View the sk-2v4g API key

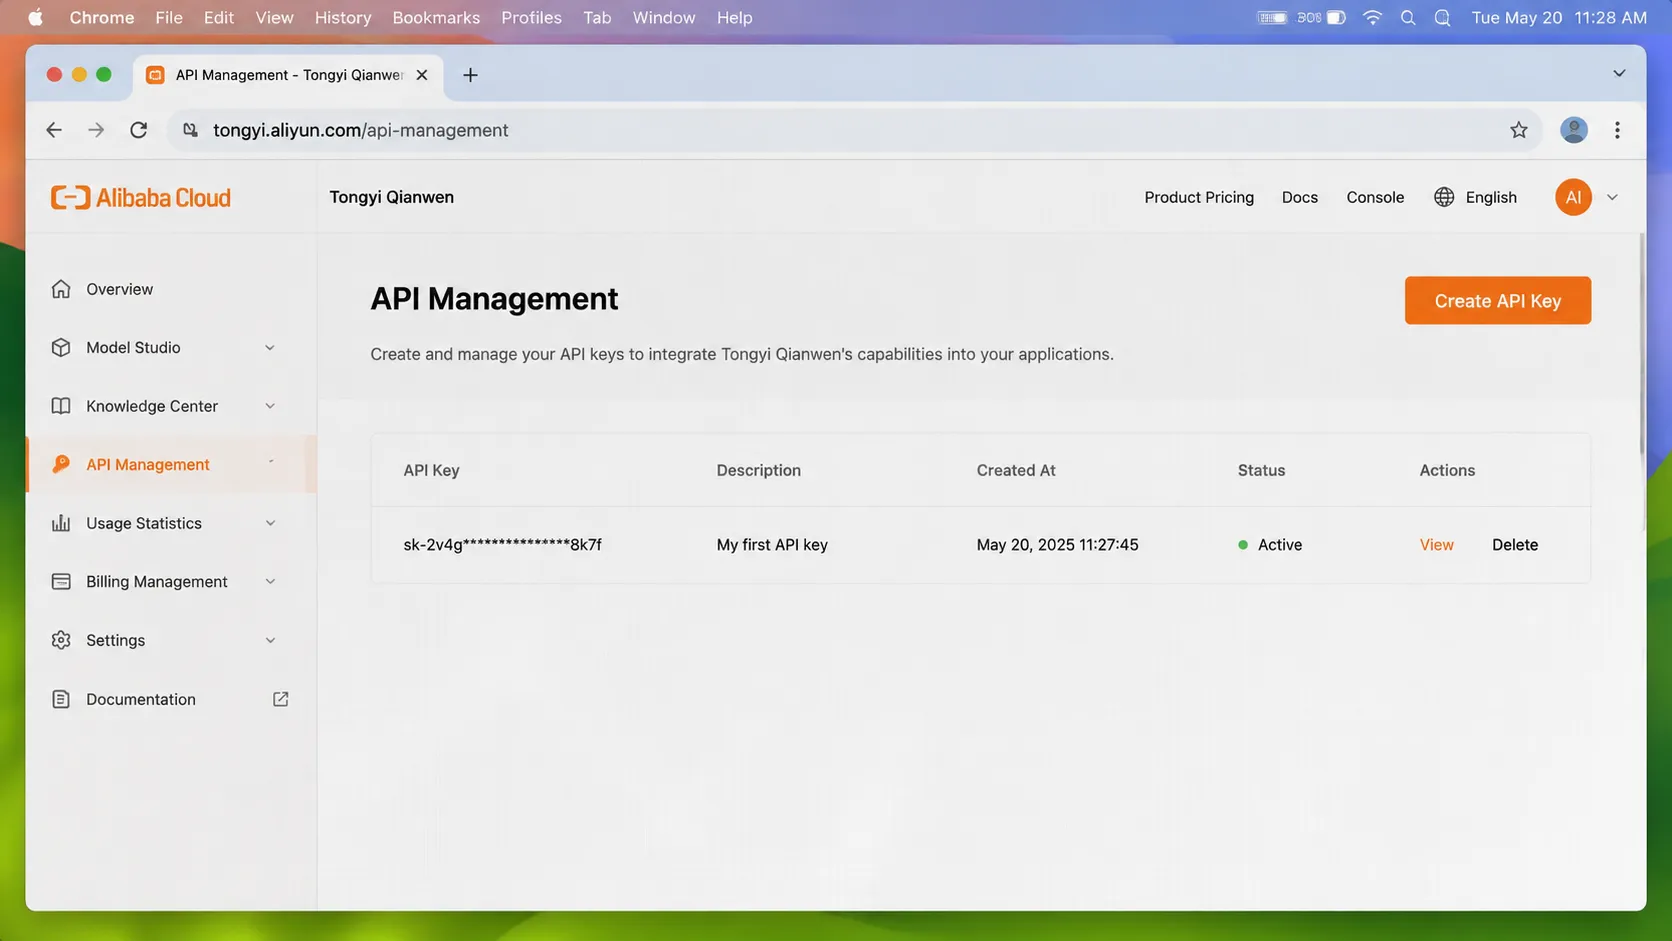point(1436,545)
